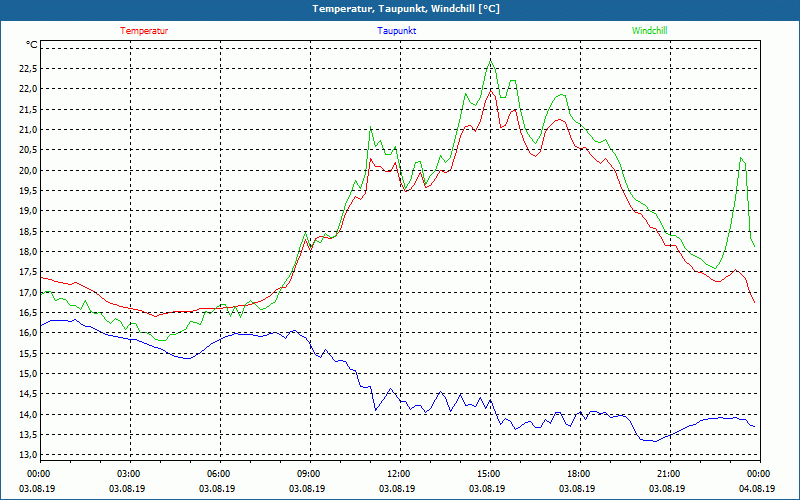Viewport: 800px width, 500px height.
Task: Click the 04.08.19 date label
Action: 757,488
